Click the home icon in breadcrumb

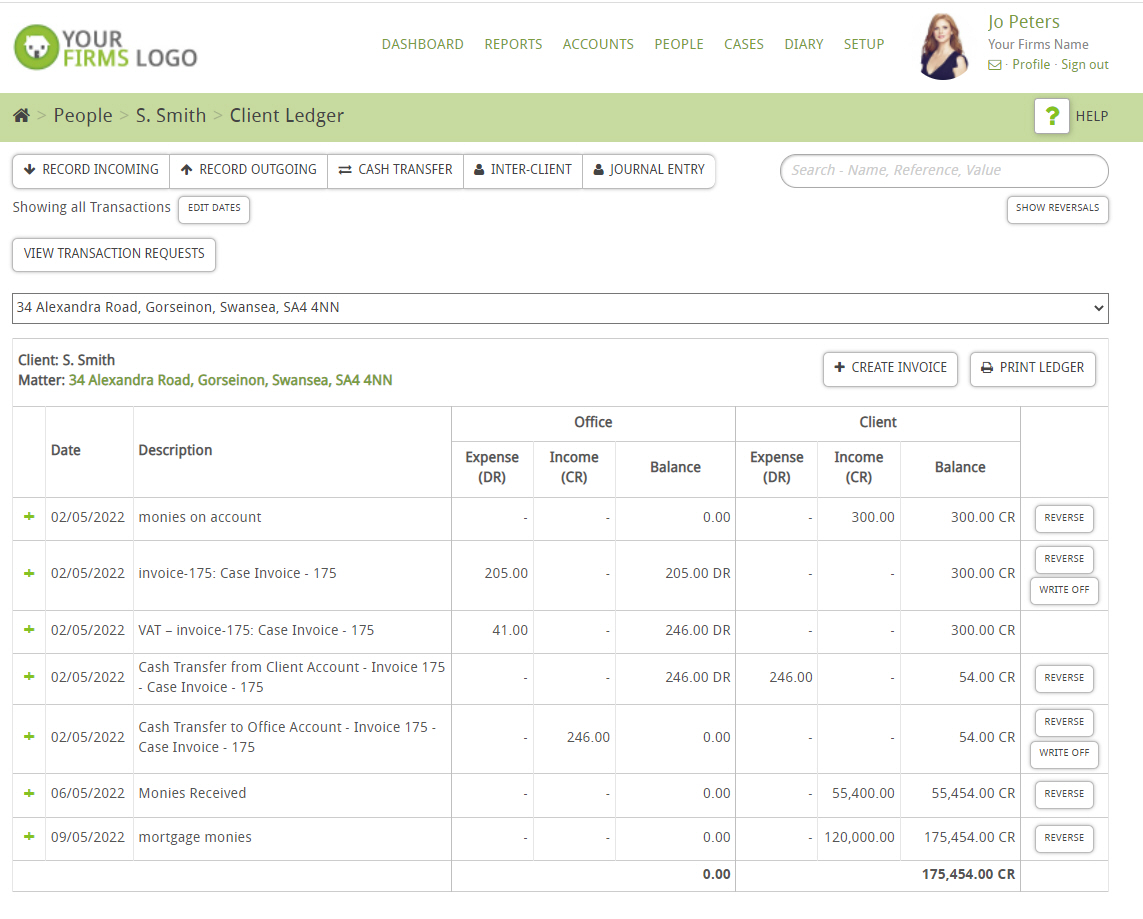[21, 116]
